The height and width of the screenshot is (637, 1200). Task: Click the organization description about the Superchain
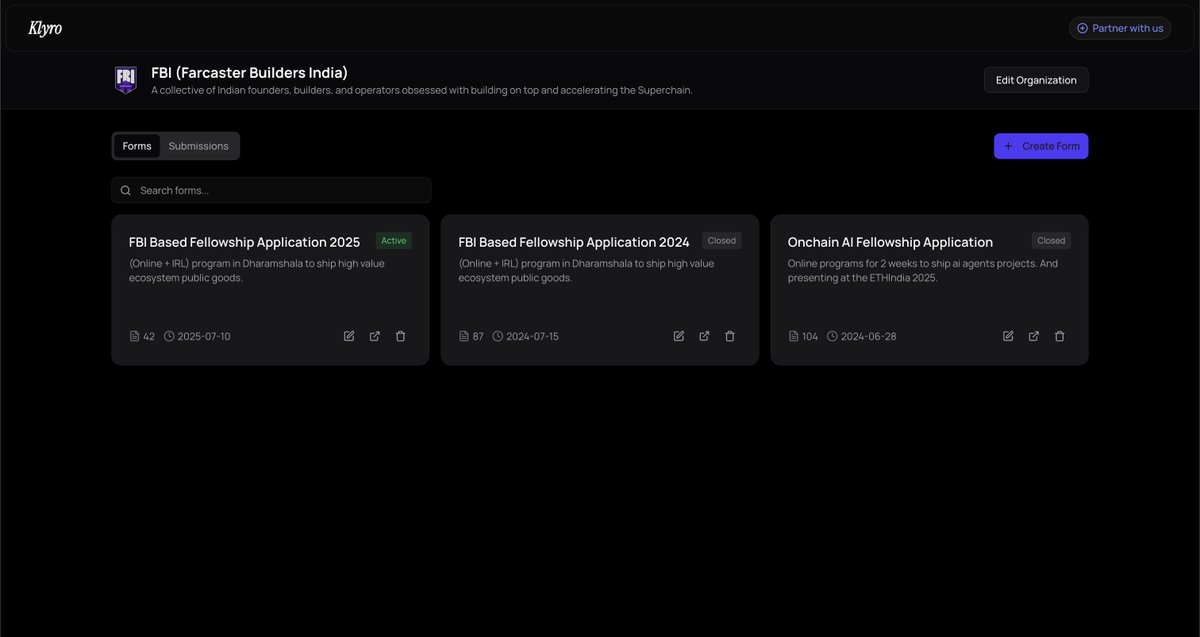click(422, 90)
